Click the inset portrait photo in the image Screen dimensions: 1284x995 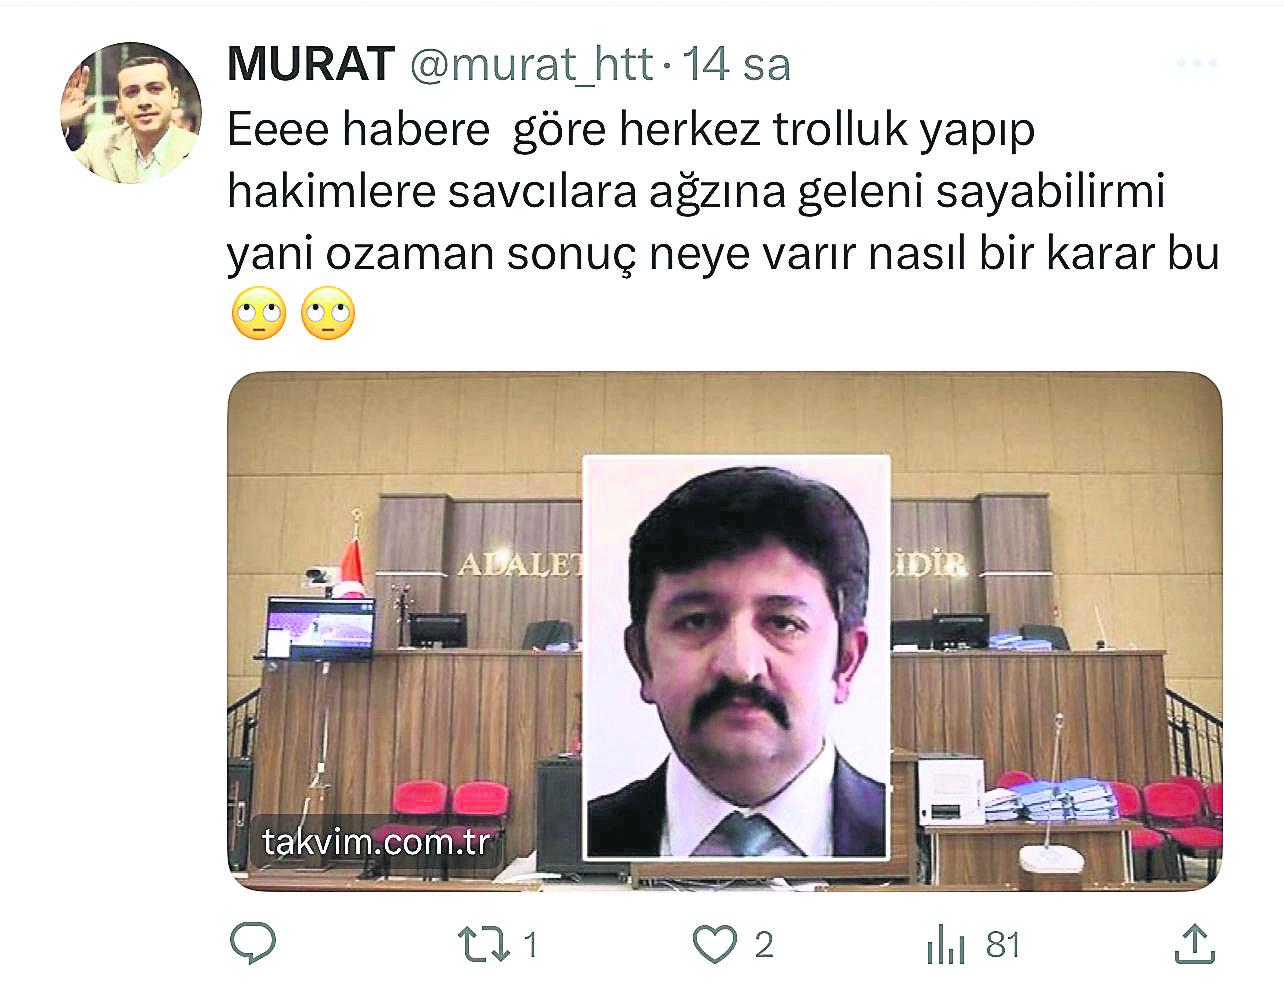click(737, 657)
